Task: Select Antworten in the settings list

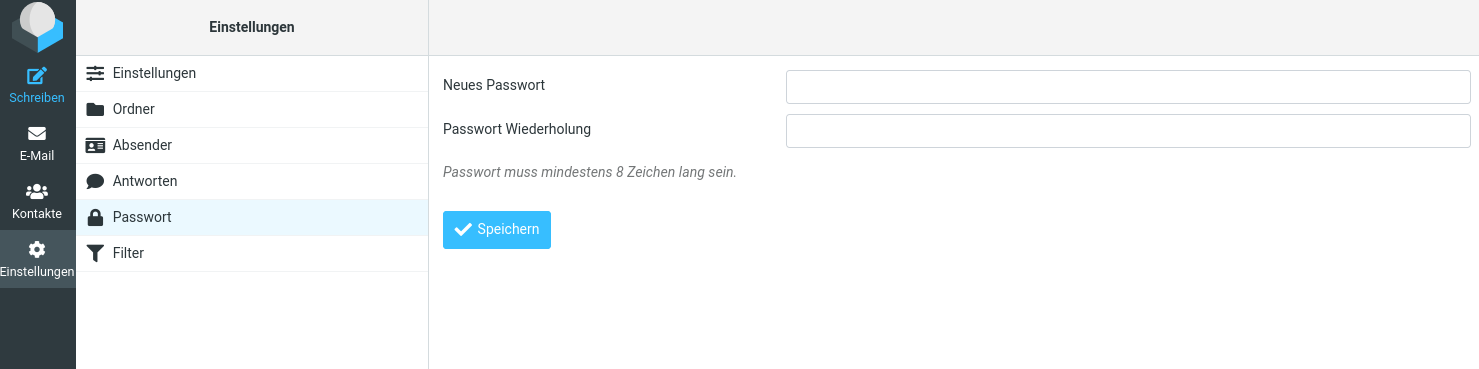Action: pyautogui.click(x=252, y=181)
